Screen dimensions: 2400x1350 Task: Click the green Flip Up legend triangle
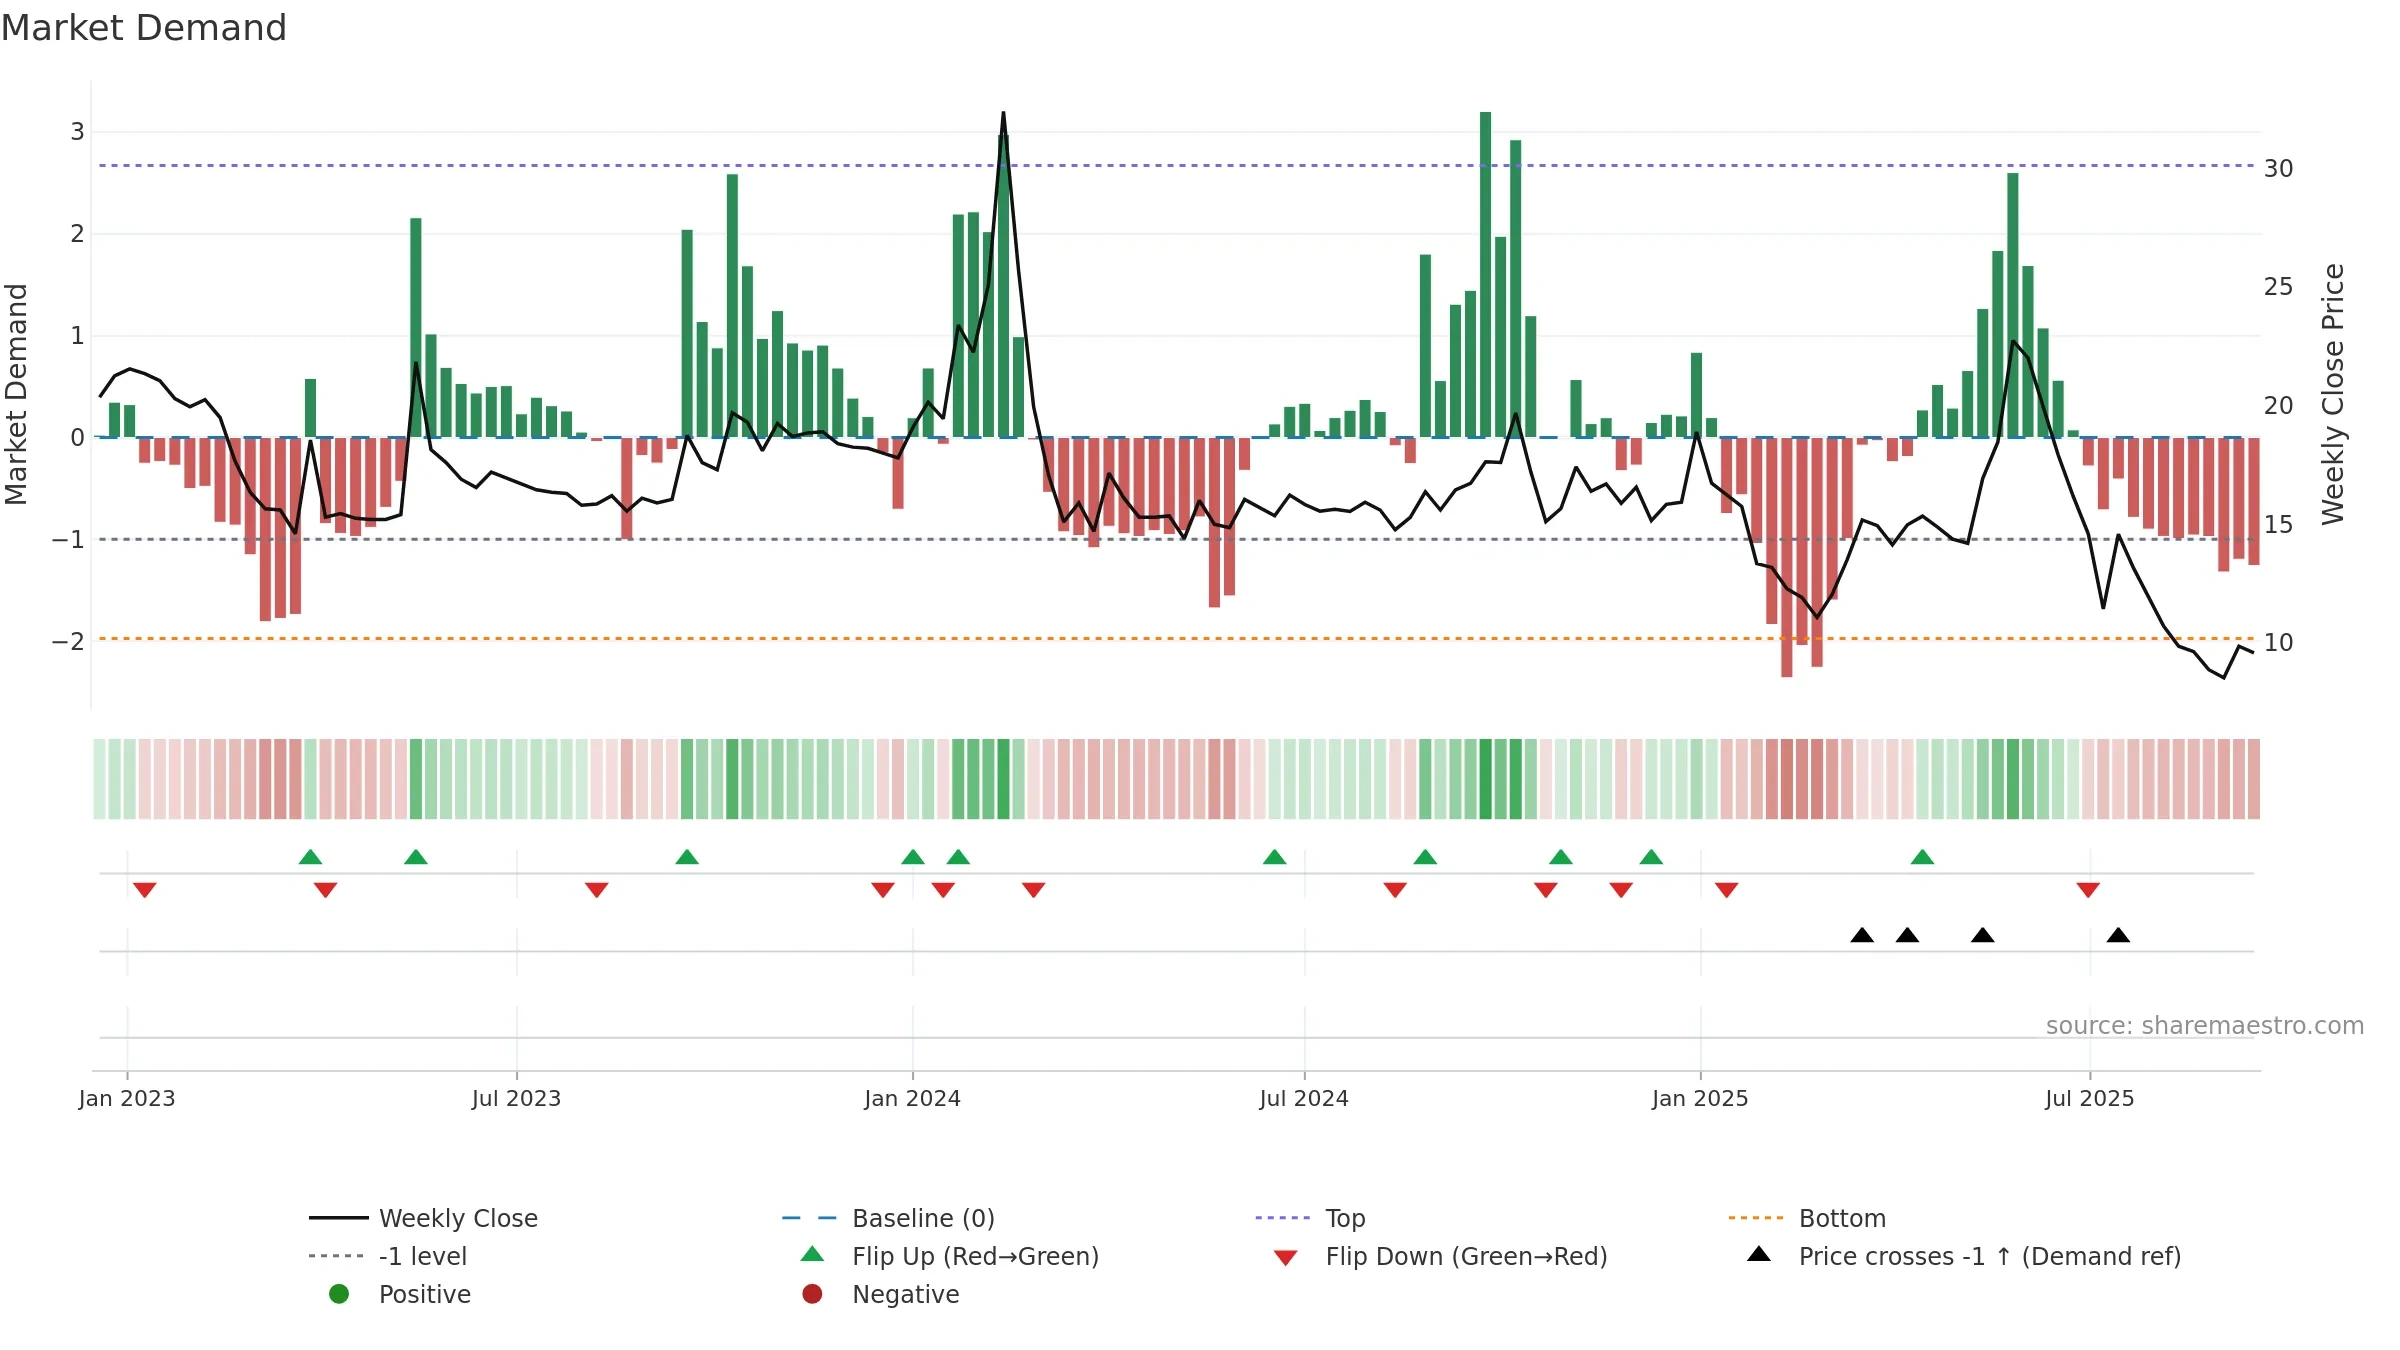click(812, 1254)
